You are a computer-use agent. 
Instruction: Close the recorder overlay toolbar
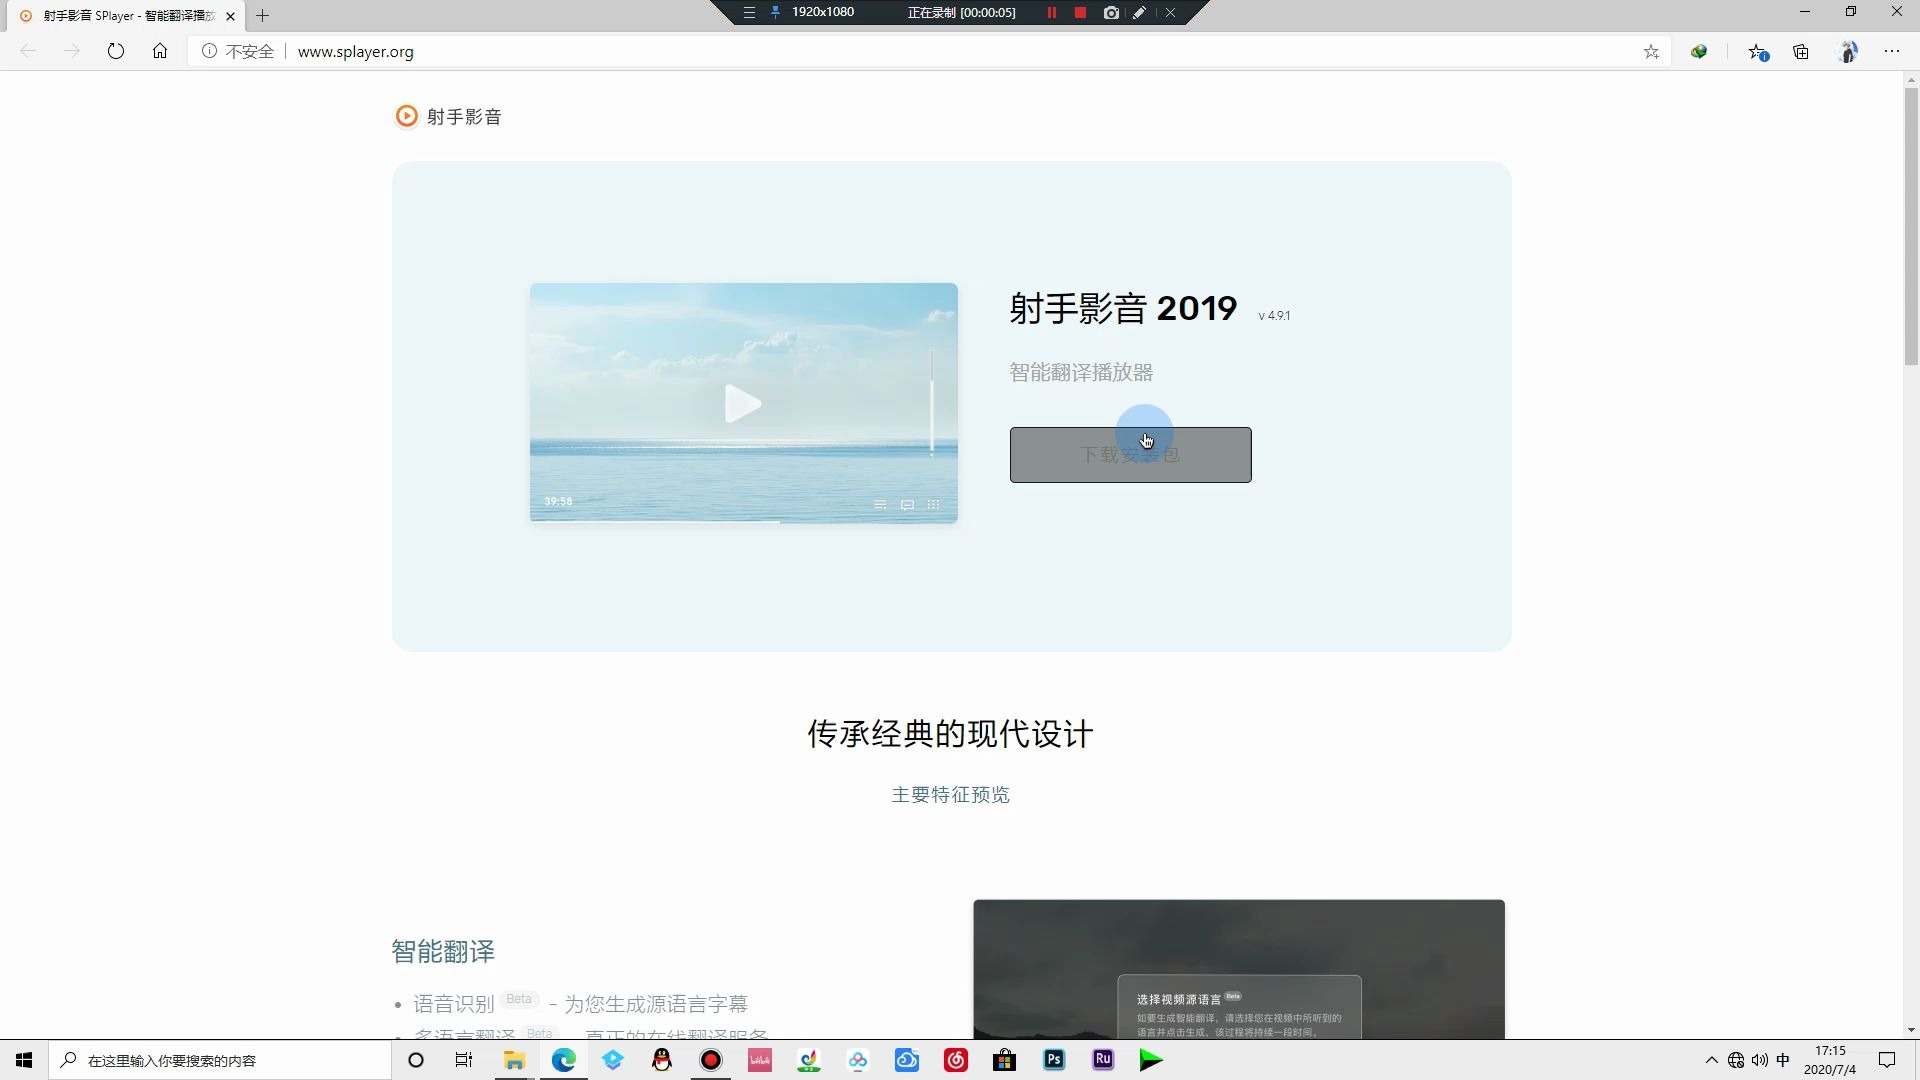point(1170,13)
